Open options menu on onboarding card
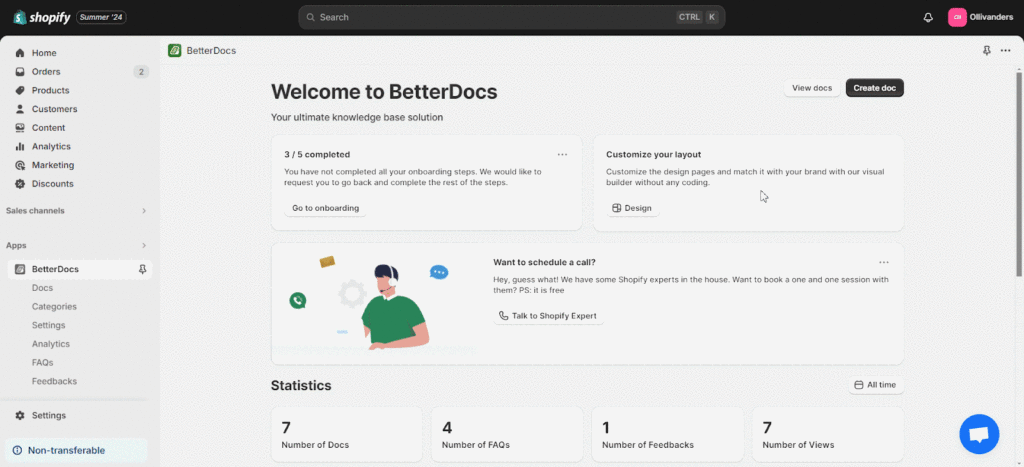This screenshot has height=467, width=1024. [562, 154]
